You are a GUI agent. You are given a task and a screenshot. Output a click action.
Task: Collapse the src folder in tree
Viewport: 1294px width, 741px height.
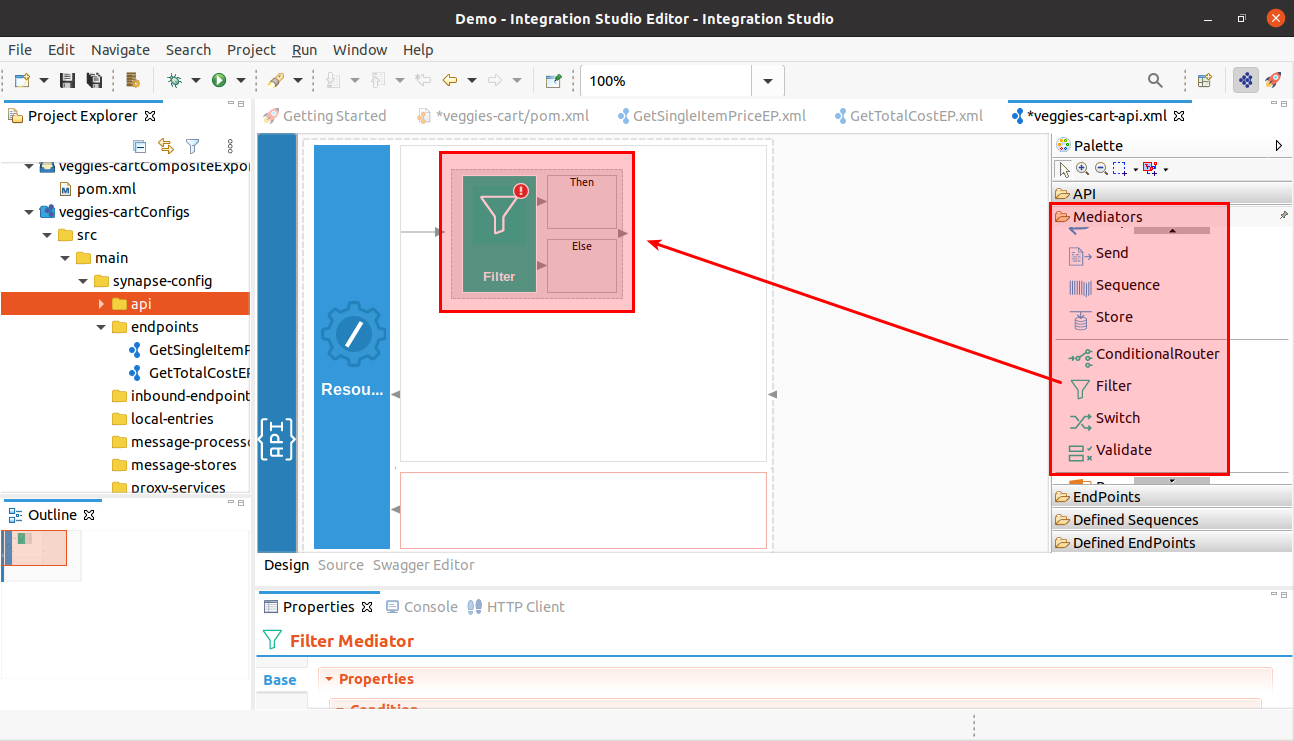pos(47,235)
